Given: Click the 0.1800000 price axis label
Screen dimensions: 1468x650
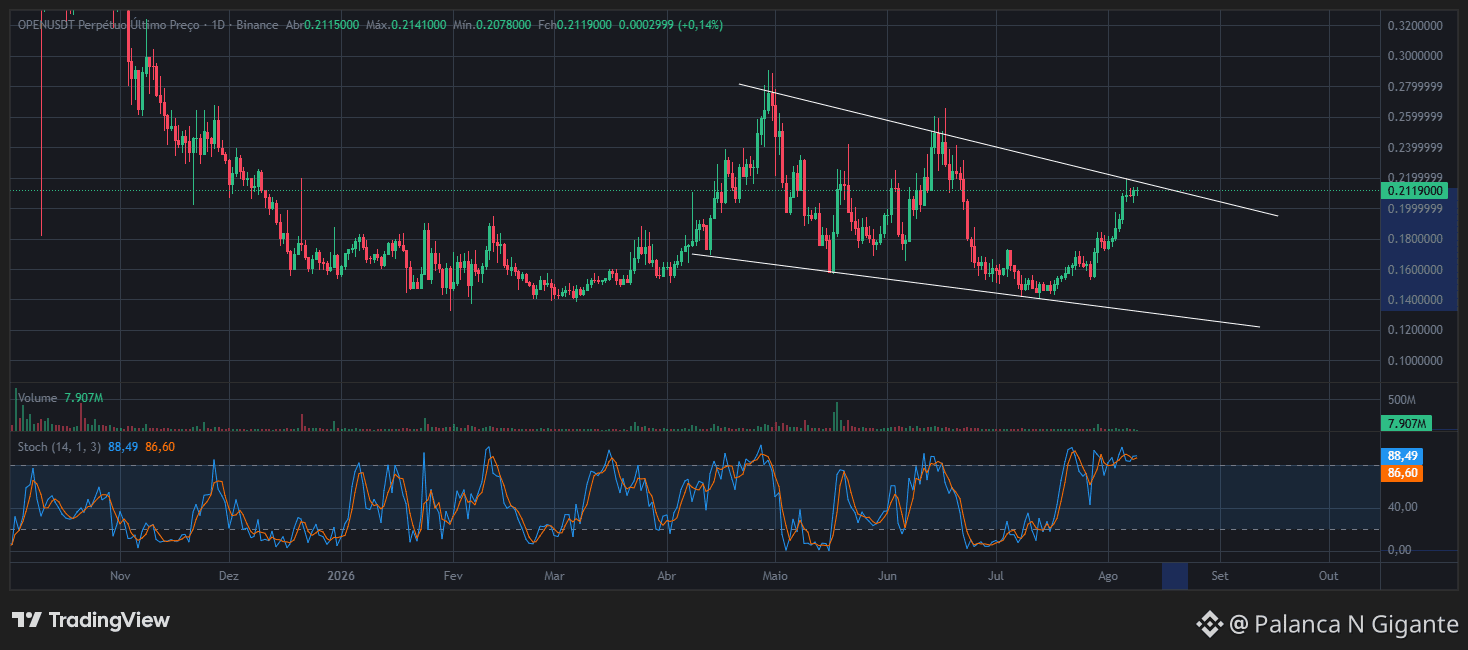Looking at the screenshot, I should 1415,239.
